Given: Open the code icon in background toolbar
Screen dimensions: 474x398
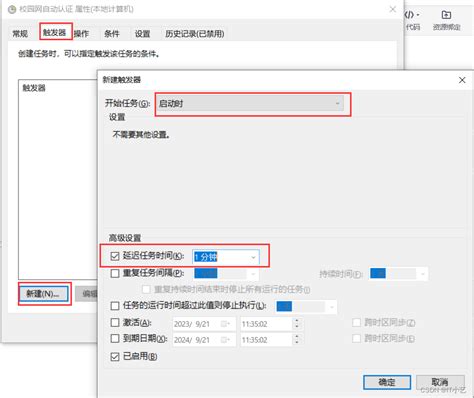Looking at the screenshot, I should 412,15.
